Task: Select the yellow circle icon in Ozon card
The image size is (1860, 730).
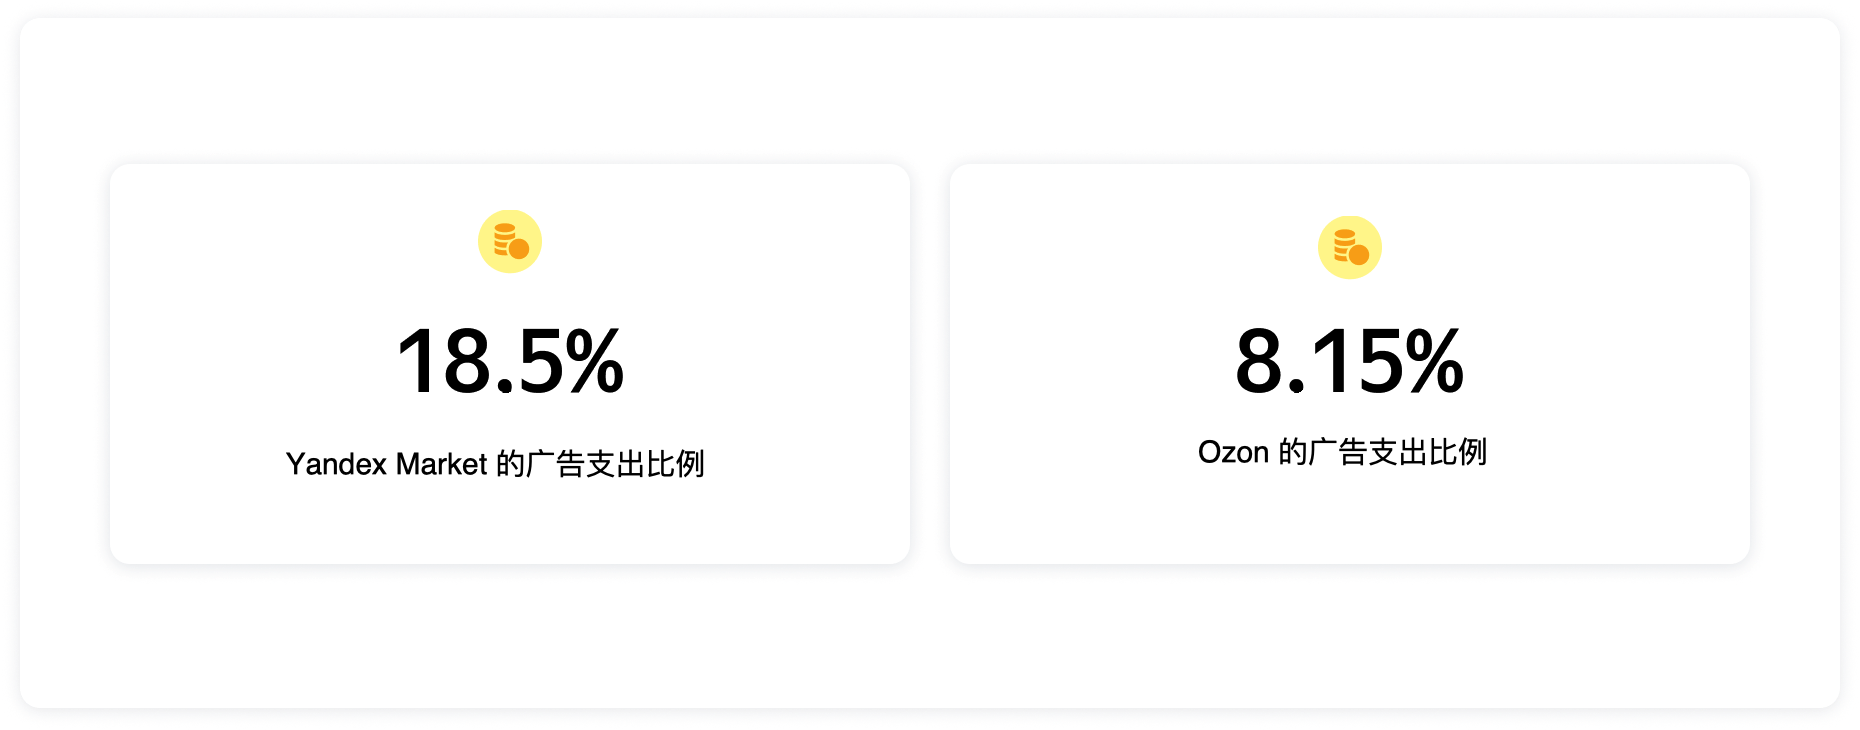Action: click(1350, 247)
